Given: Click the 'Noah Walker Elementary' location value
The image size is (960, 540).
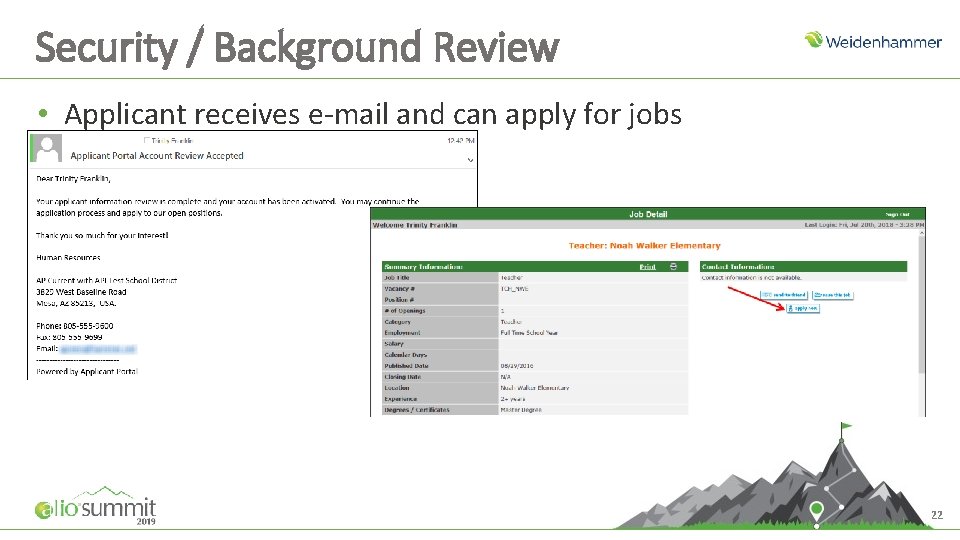Looking at the screenshot, I should click(534, 388).
